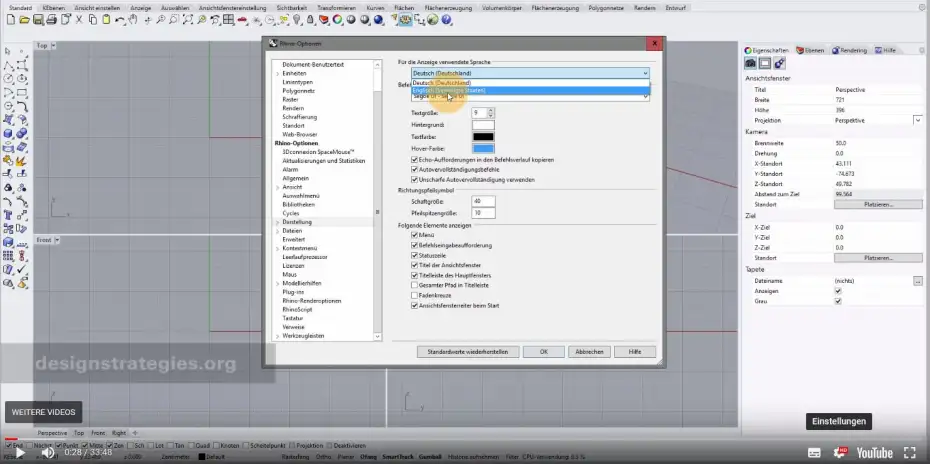Uncheck the Statuszeile checkbox
Screen dimensions: 930x464
(414, 255)
